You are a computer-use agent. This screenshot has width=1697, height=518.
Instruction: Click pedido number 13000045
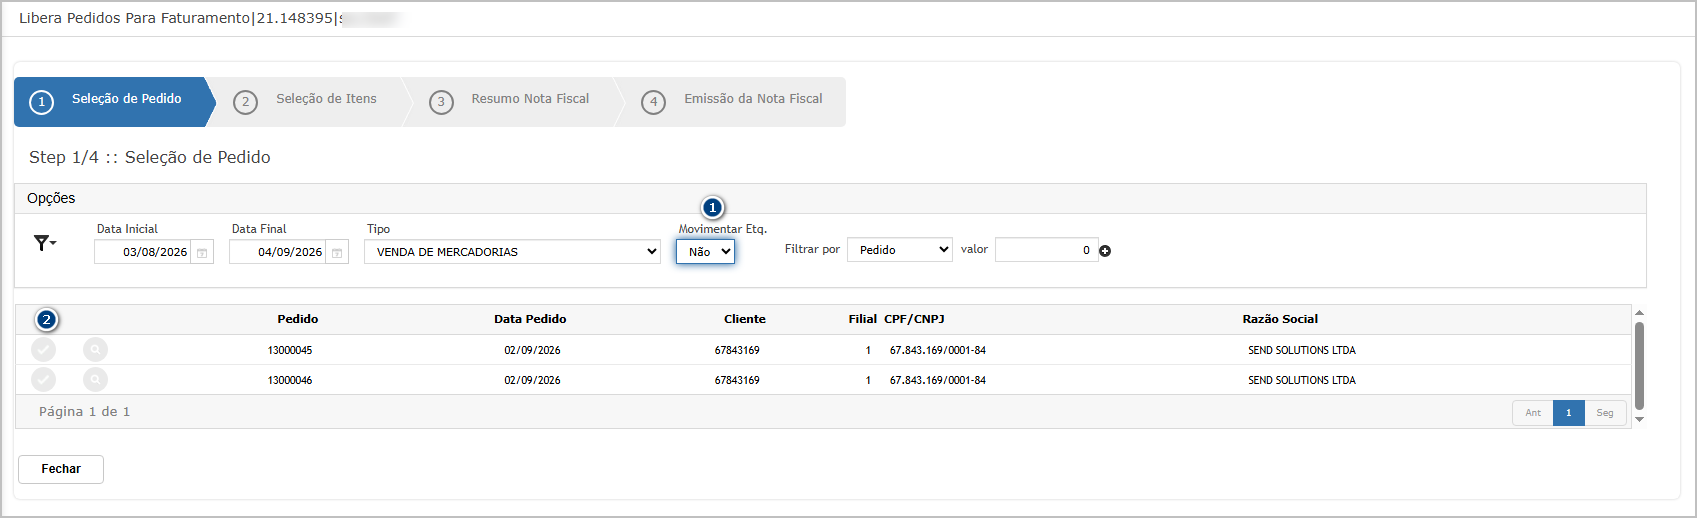click(x=290, y=350)
